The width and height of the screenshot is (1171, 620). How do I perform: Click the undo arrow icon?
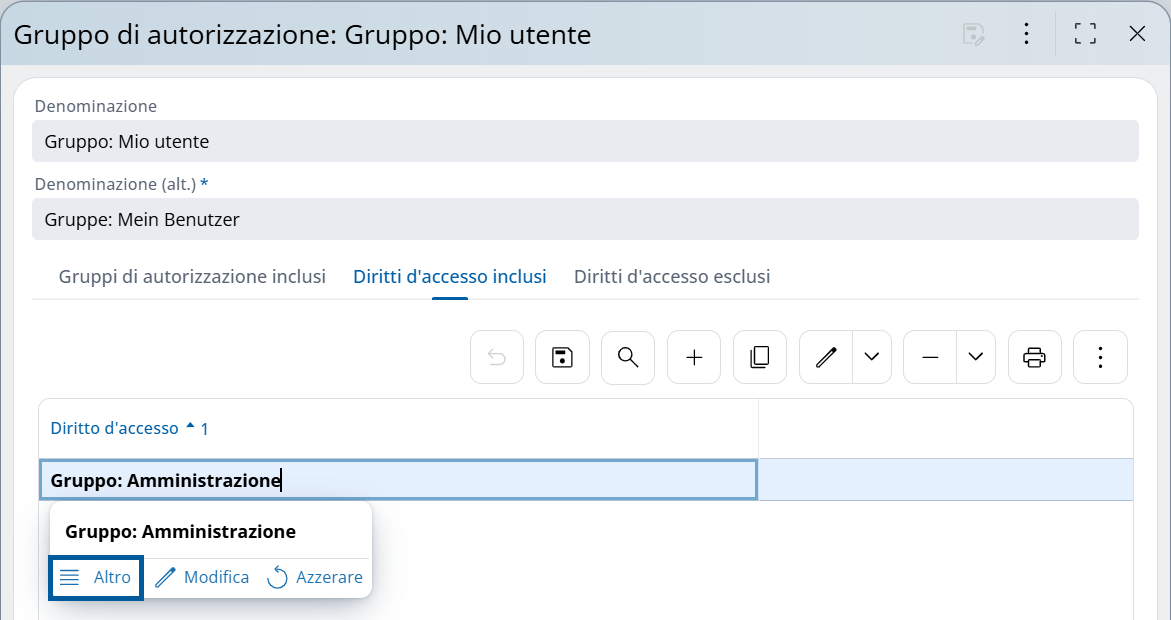point(497,357)
